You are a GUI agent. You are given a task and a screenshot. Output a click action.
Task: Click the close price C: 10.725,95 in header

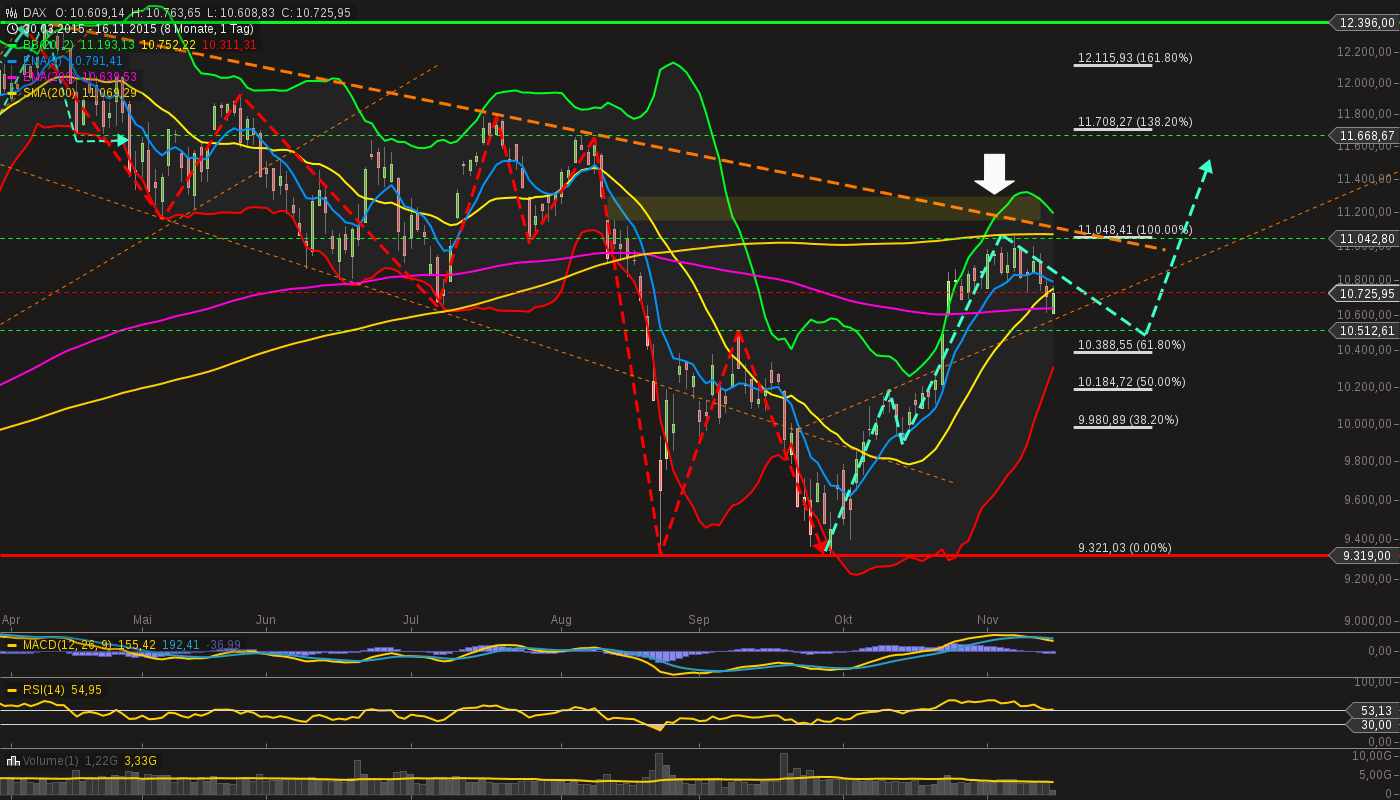pos(315,13)
